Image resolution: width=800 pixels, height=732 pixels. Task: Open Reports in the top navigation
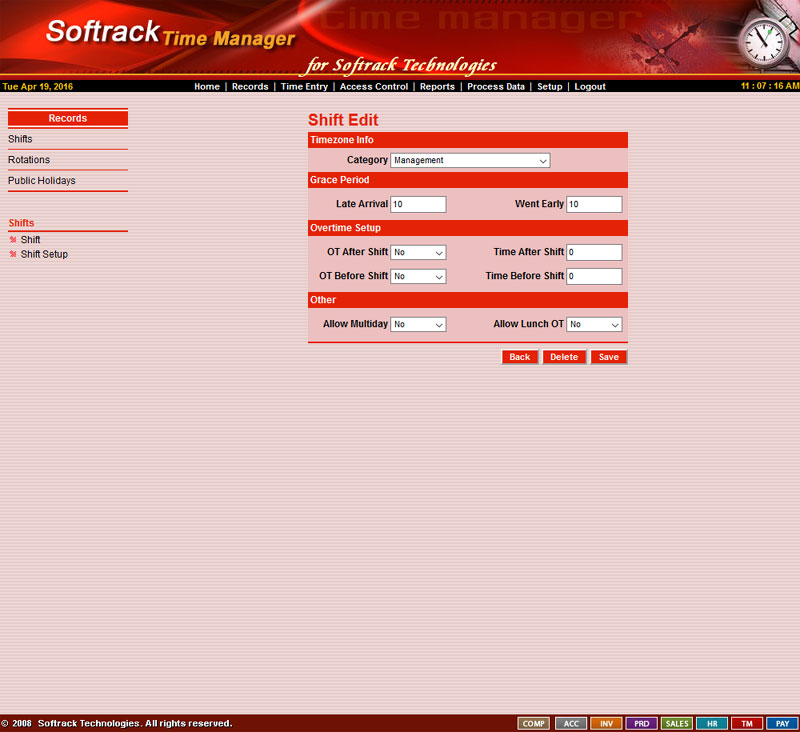437,87
